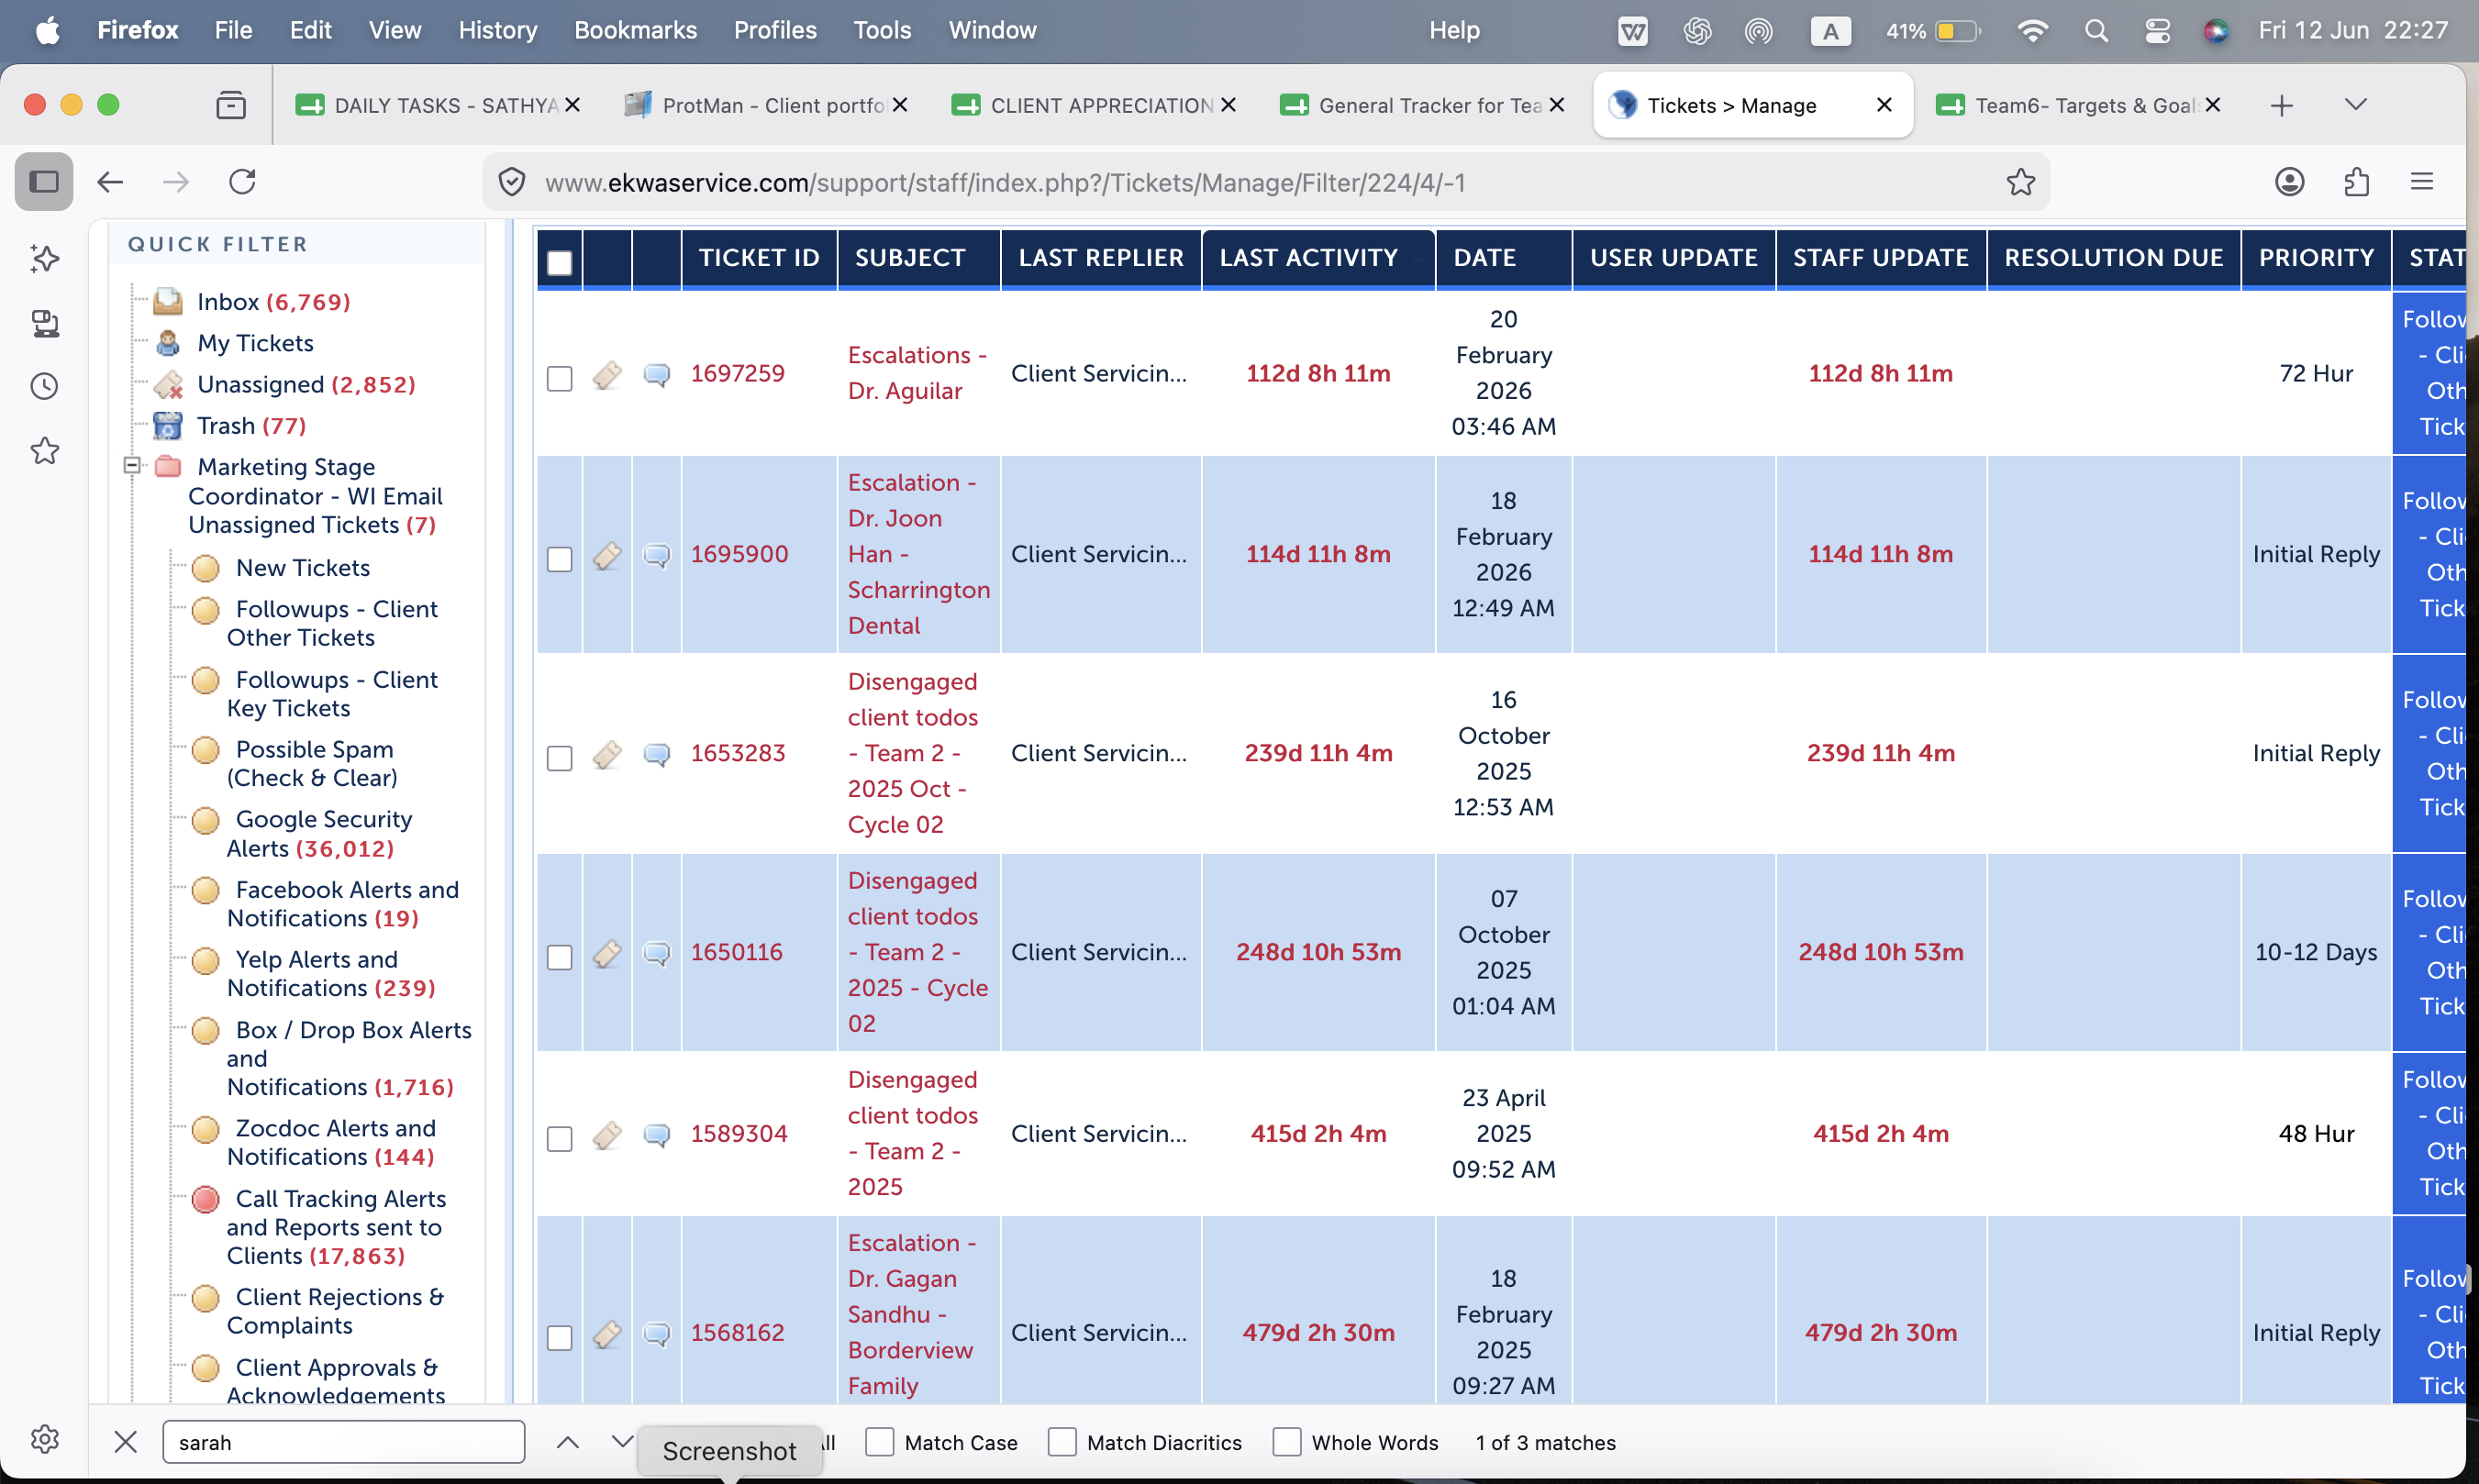Open the Inbox quick filter

pos(273,302)
